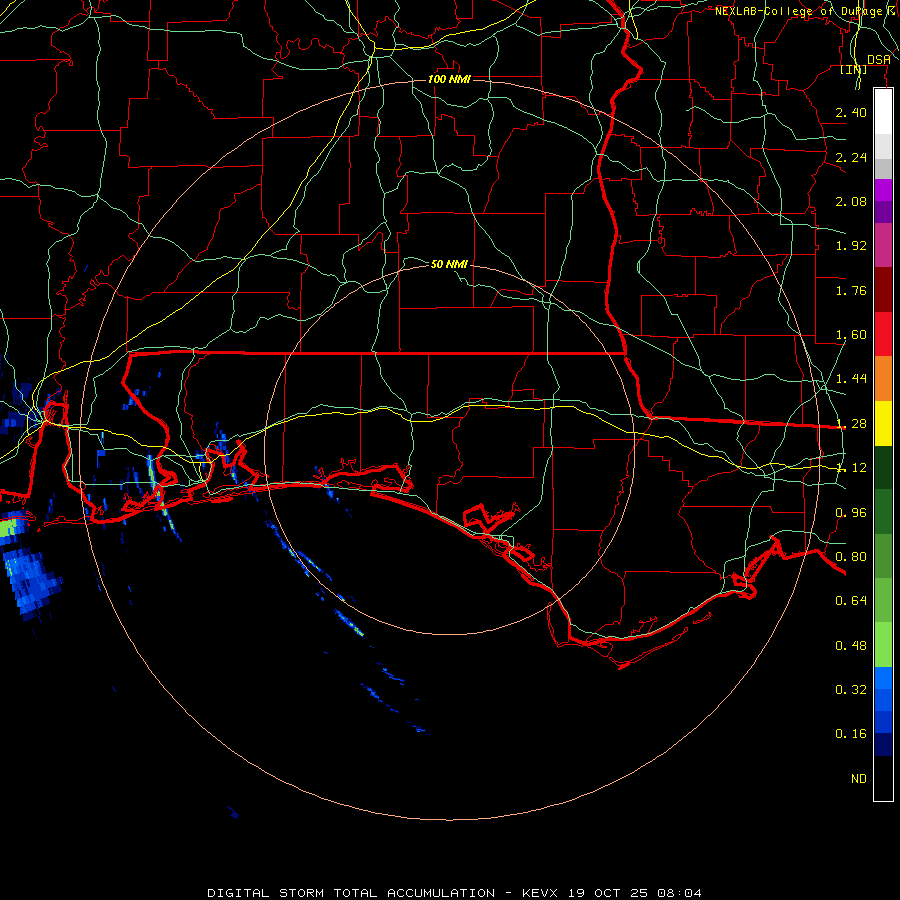Click the 19 OCT 25 date text

609,893
